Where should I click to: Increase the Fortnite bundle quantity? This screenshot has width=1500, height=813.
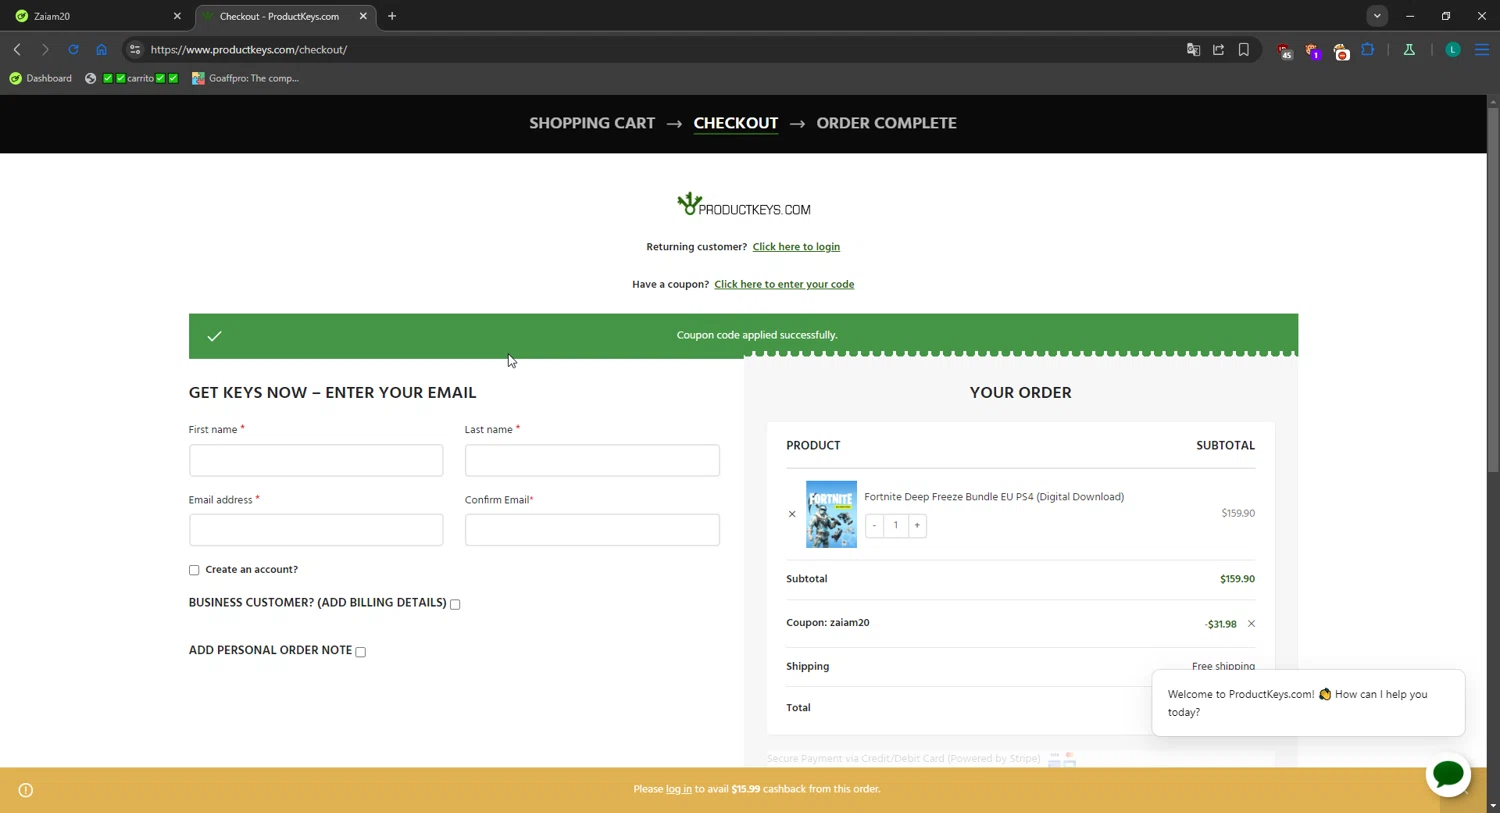coord(917,525)
